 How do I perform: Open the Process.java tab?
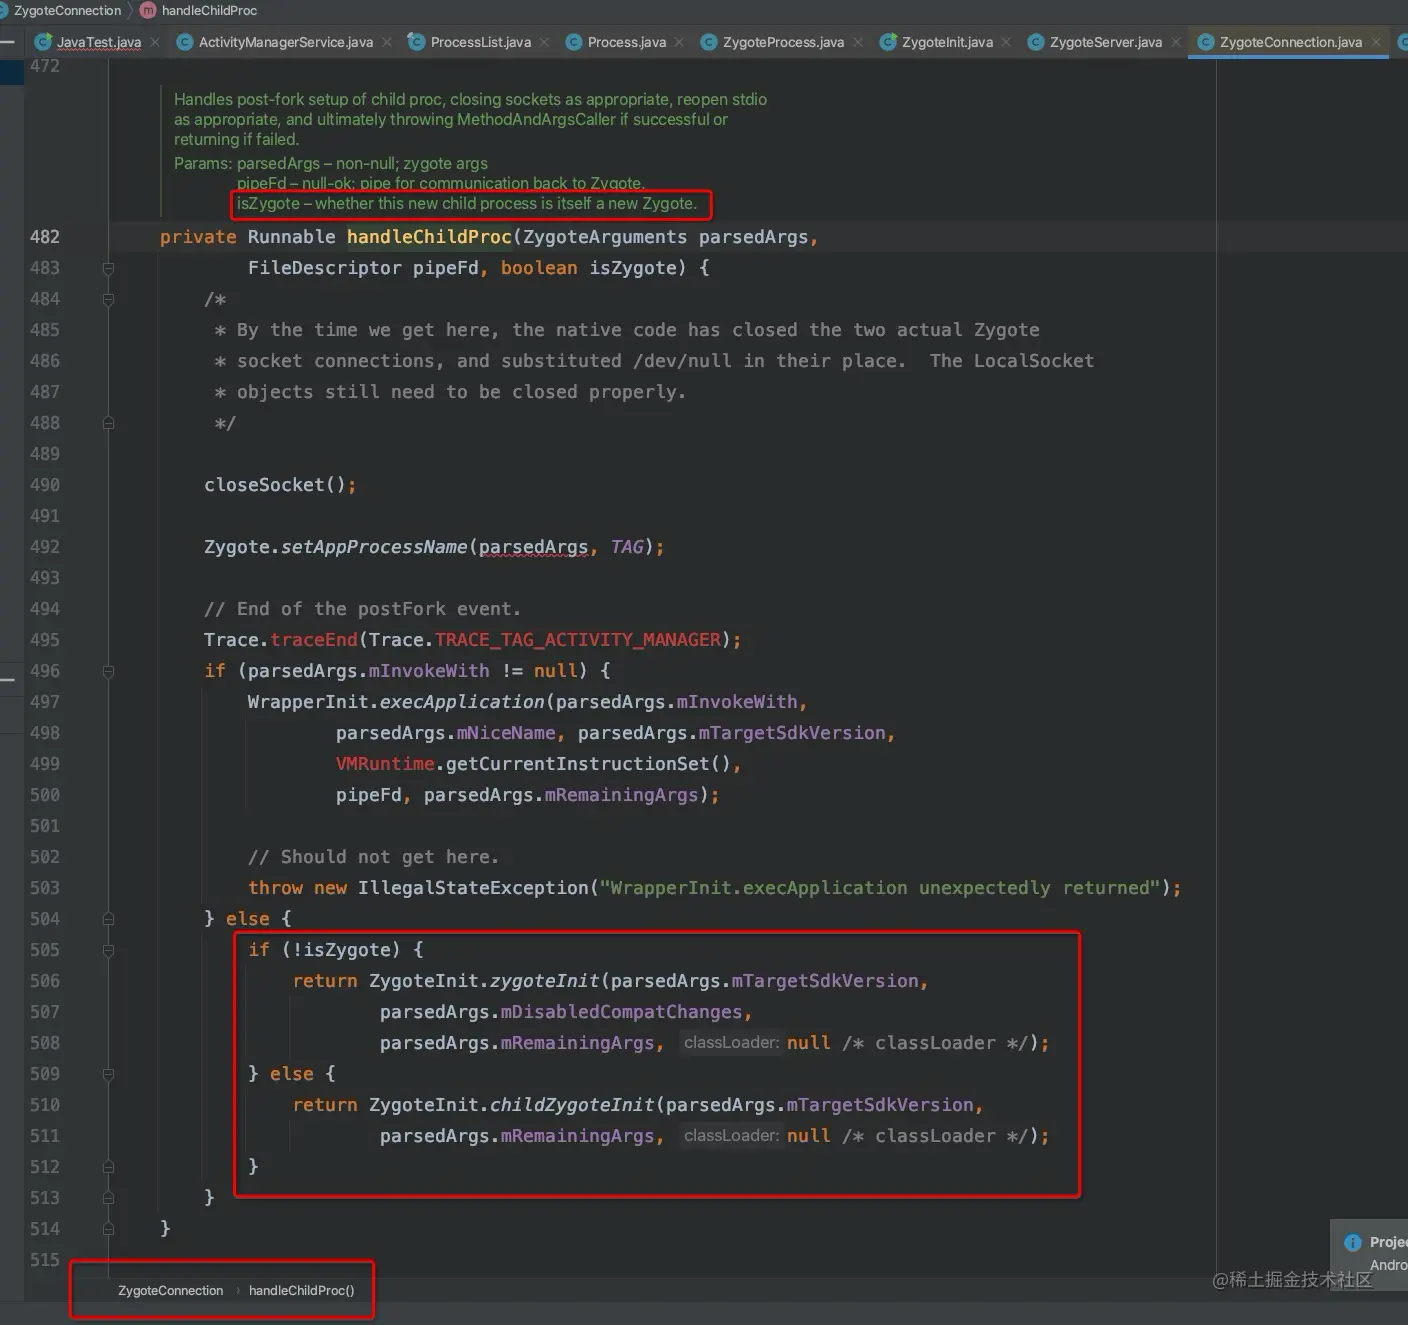(626, 42)
